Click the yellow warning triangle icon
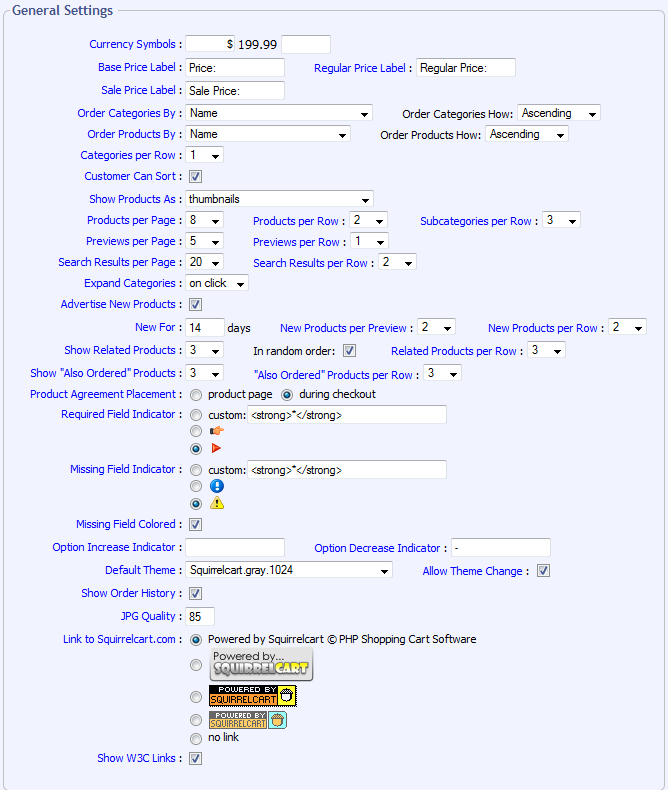The height and width of the screenshot is (790, 668). [216, 504]
